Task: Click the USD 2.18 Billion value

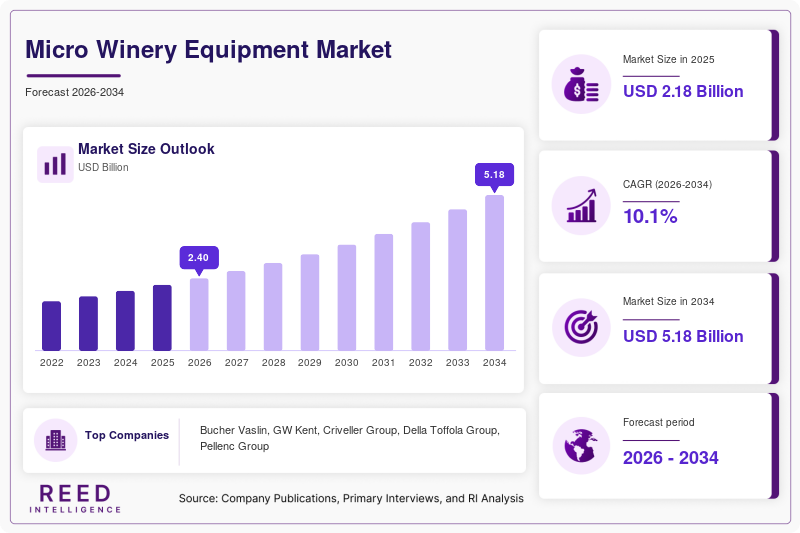Action: 683,91
